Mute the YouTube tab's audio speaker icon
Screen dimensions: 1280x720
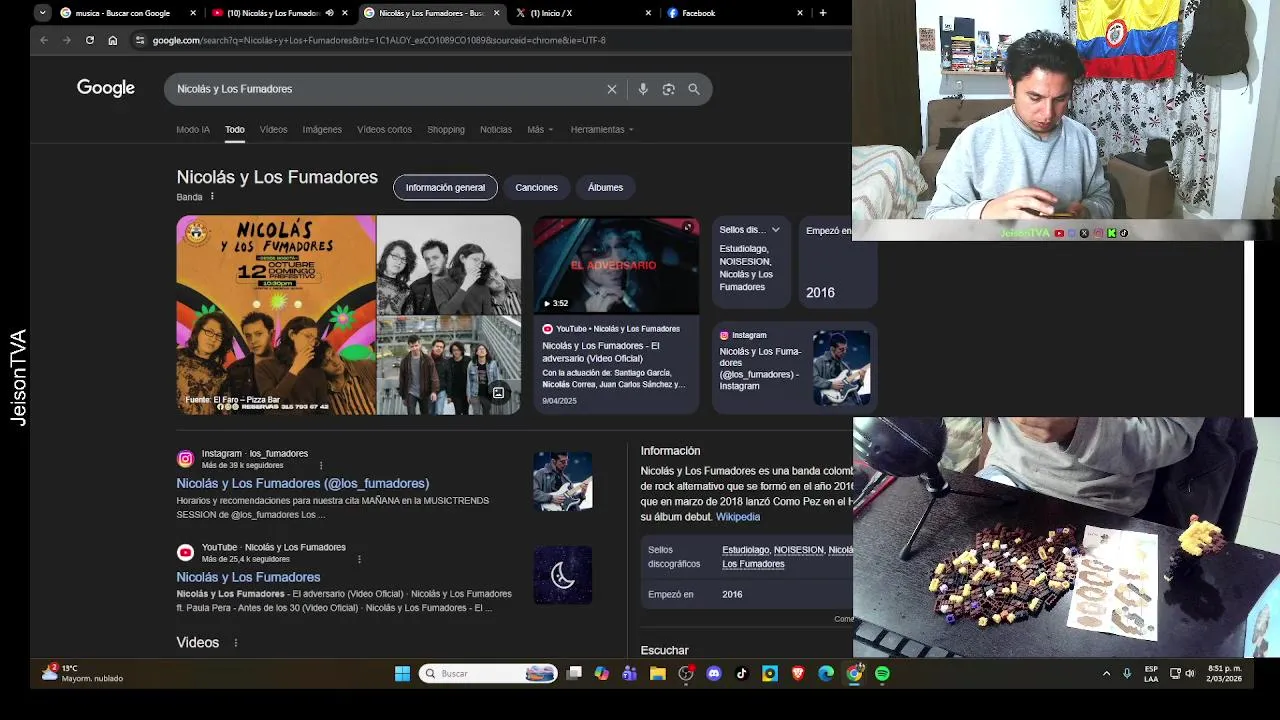tap(329, 13)
